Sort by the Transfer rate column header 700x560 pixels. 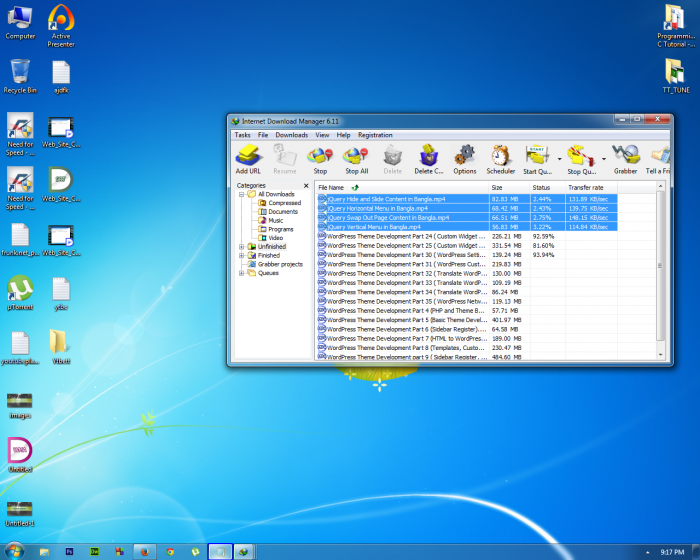click(x=586, y=187)
